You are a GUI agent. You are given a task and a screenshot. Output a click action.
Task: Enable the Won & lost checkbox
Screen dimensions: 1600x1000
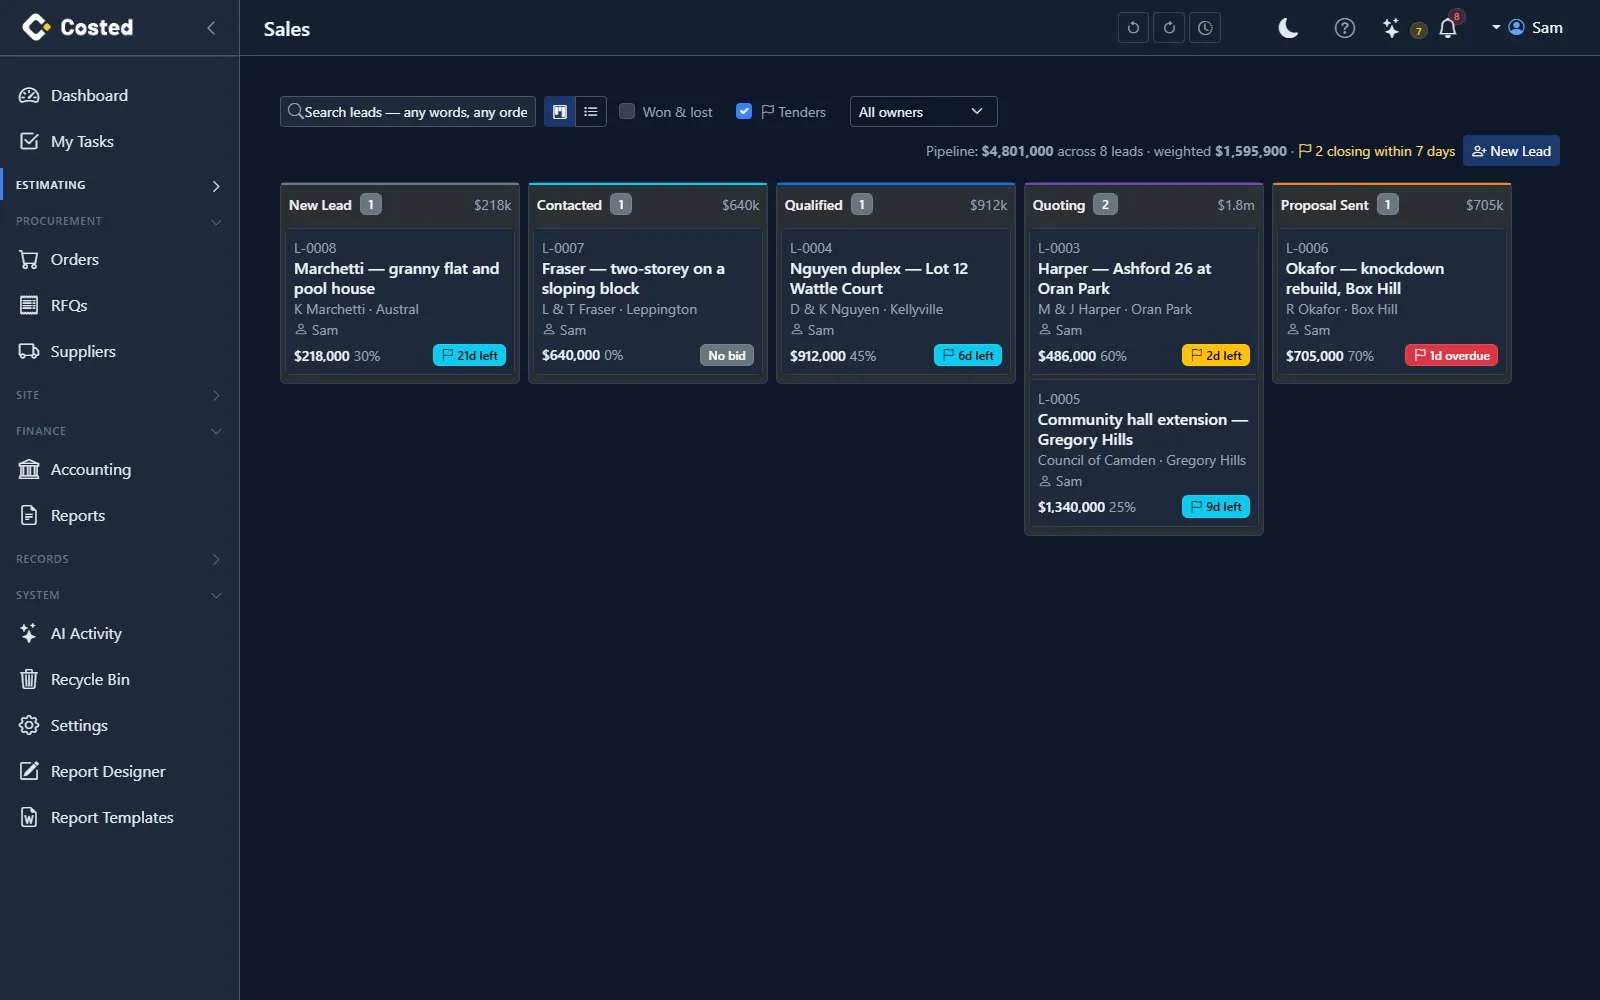(x=627, y=111)
